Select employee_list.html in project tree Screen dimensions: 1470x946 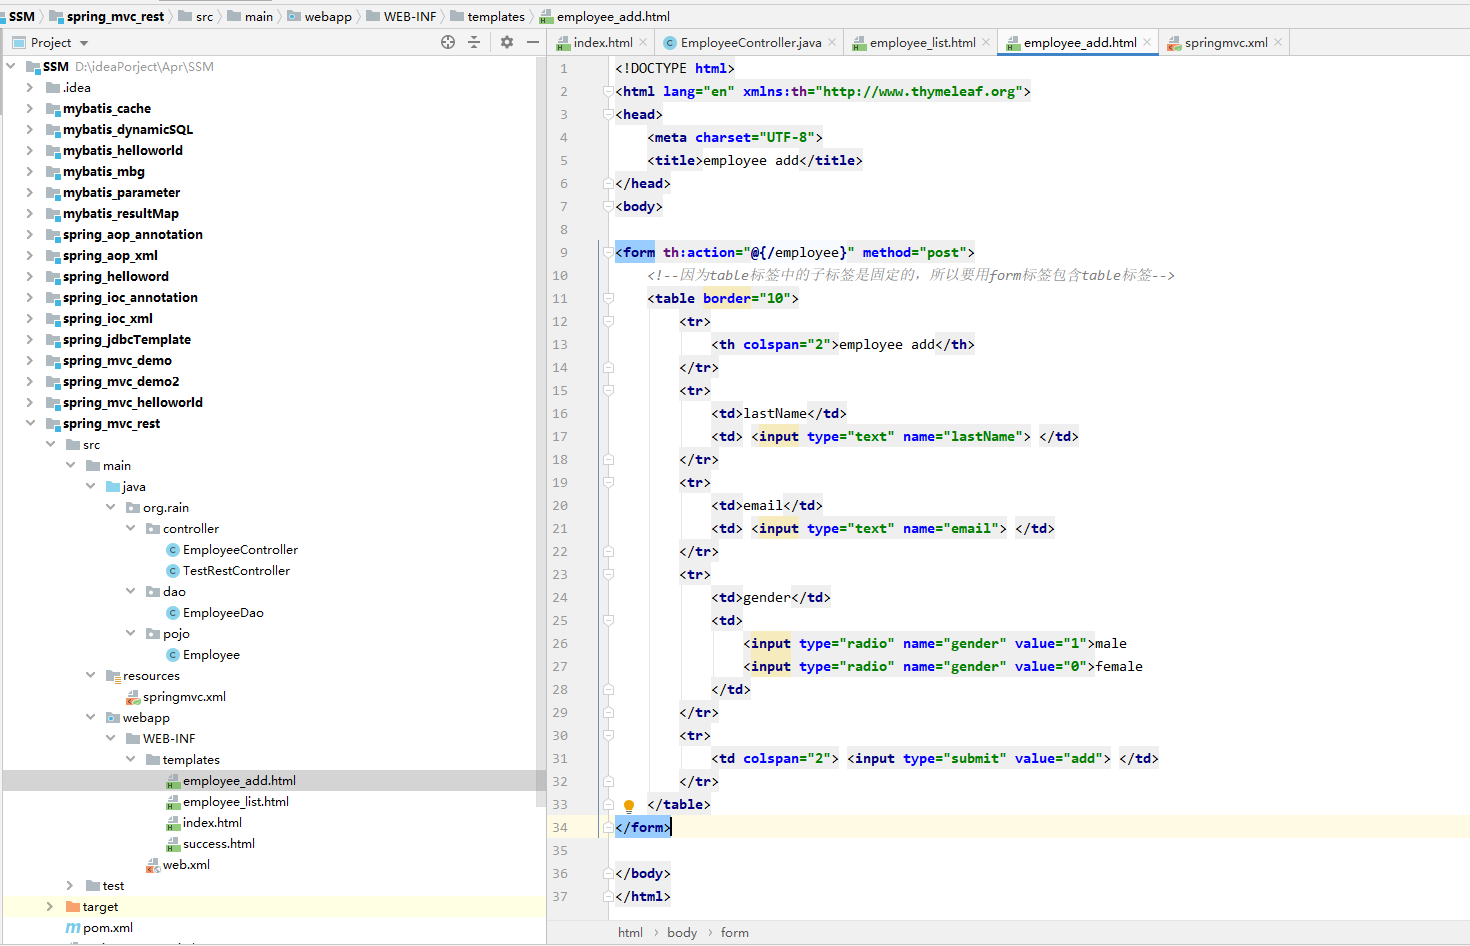(235, 801)
